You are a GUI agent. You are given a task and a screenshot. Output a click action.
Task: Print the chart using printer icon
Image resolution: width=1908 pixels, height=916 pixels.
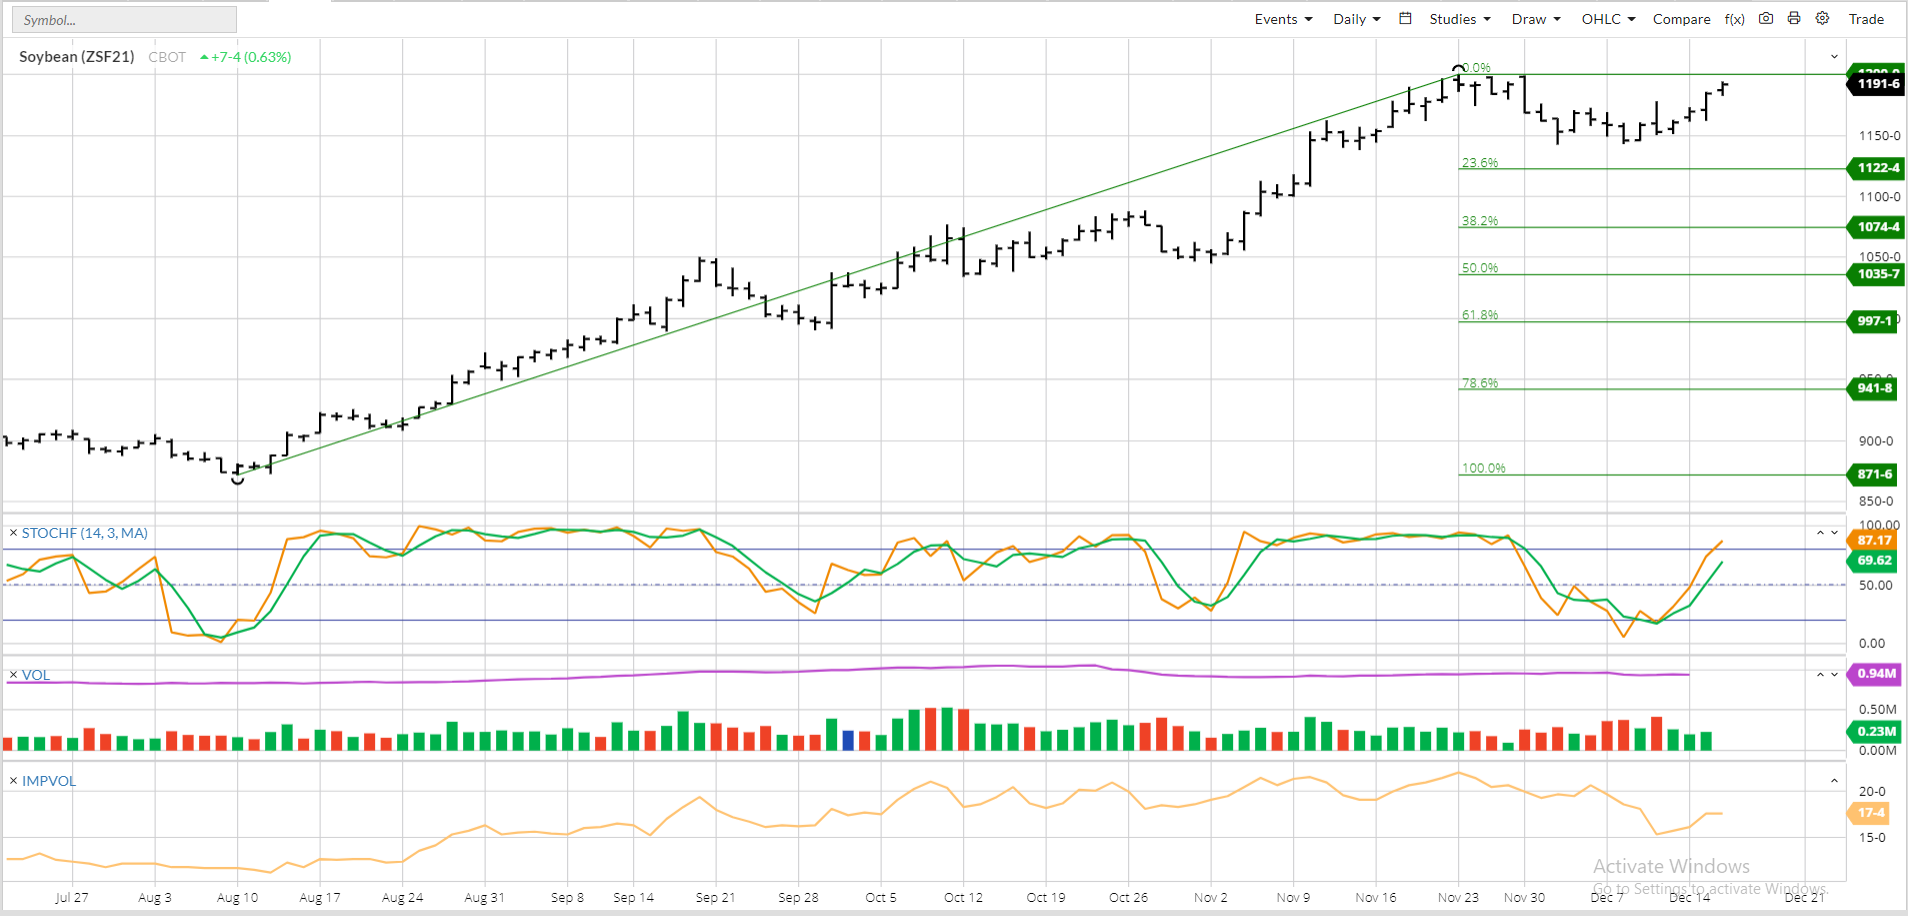(x=1794, y=18)
